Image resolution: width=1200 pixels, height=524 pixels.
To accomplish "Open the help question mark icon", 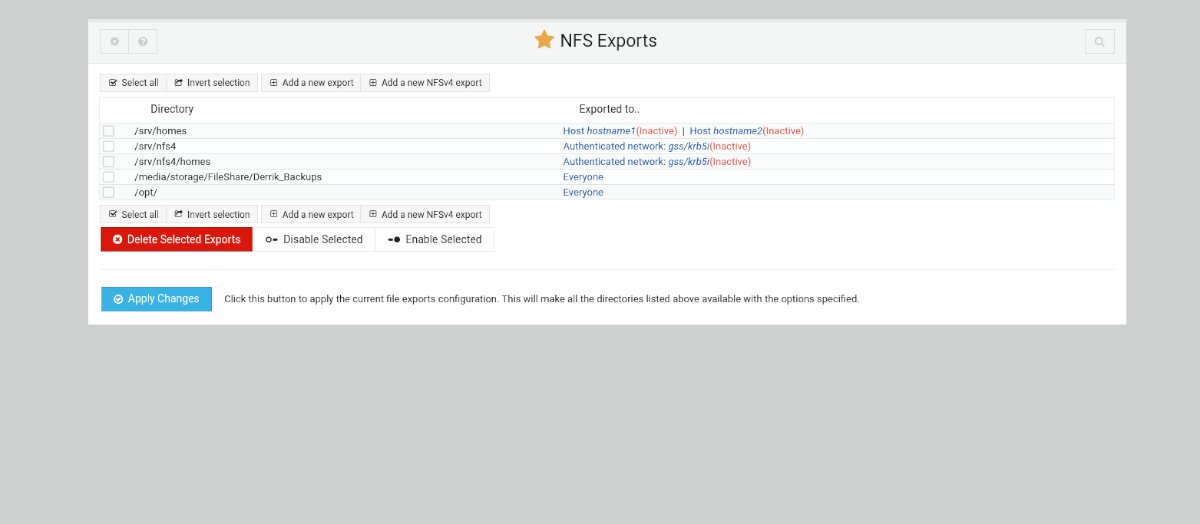I will point(143,42).
